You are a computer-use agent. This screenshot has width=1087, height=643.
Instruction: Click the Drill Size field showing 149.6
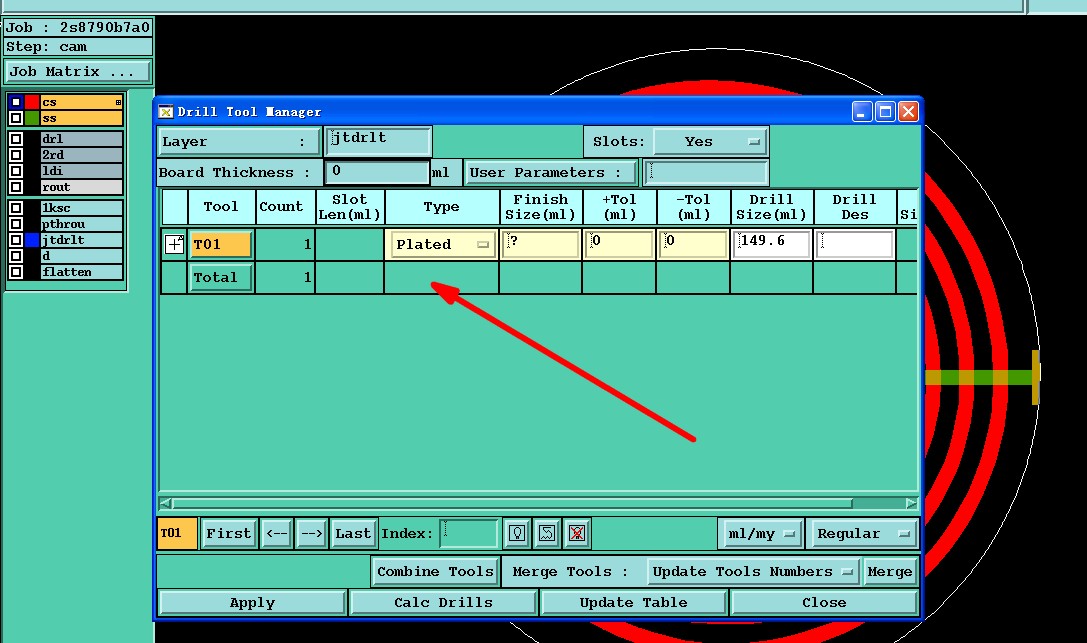(772, 244)
